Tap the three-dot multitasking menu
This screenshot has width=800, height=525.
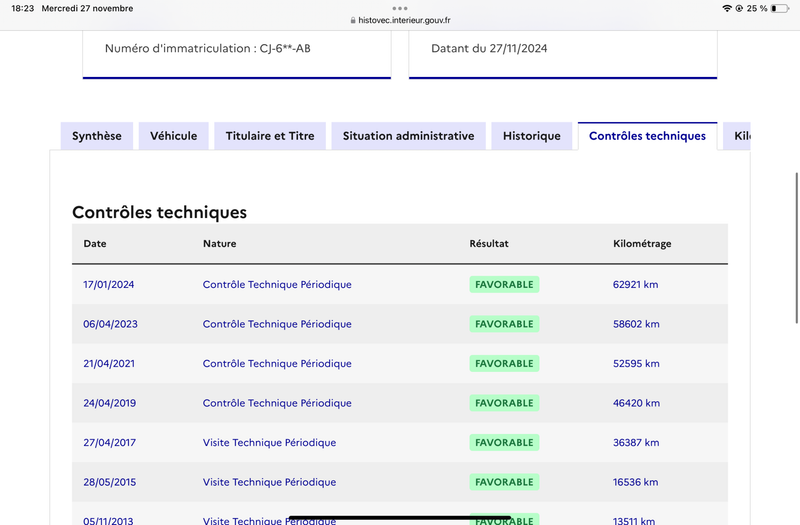pyautogui.click(x=400, y=8)
